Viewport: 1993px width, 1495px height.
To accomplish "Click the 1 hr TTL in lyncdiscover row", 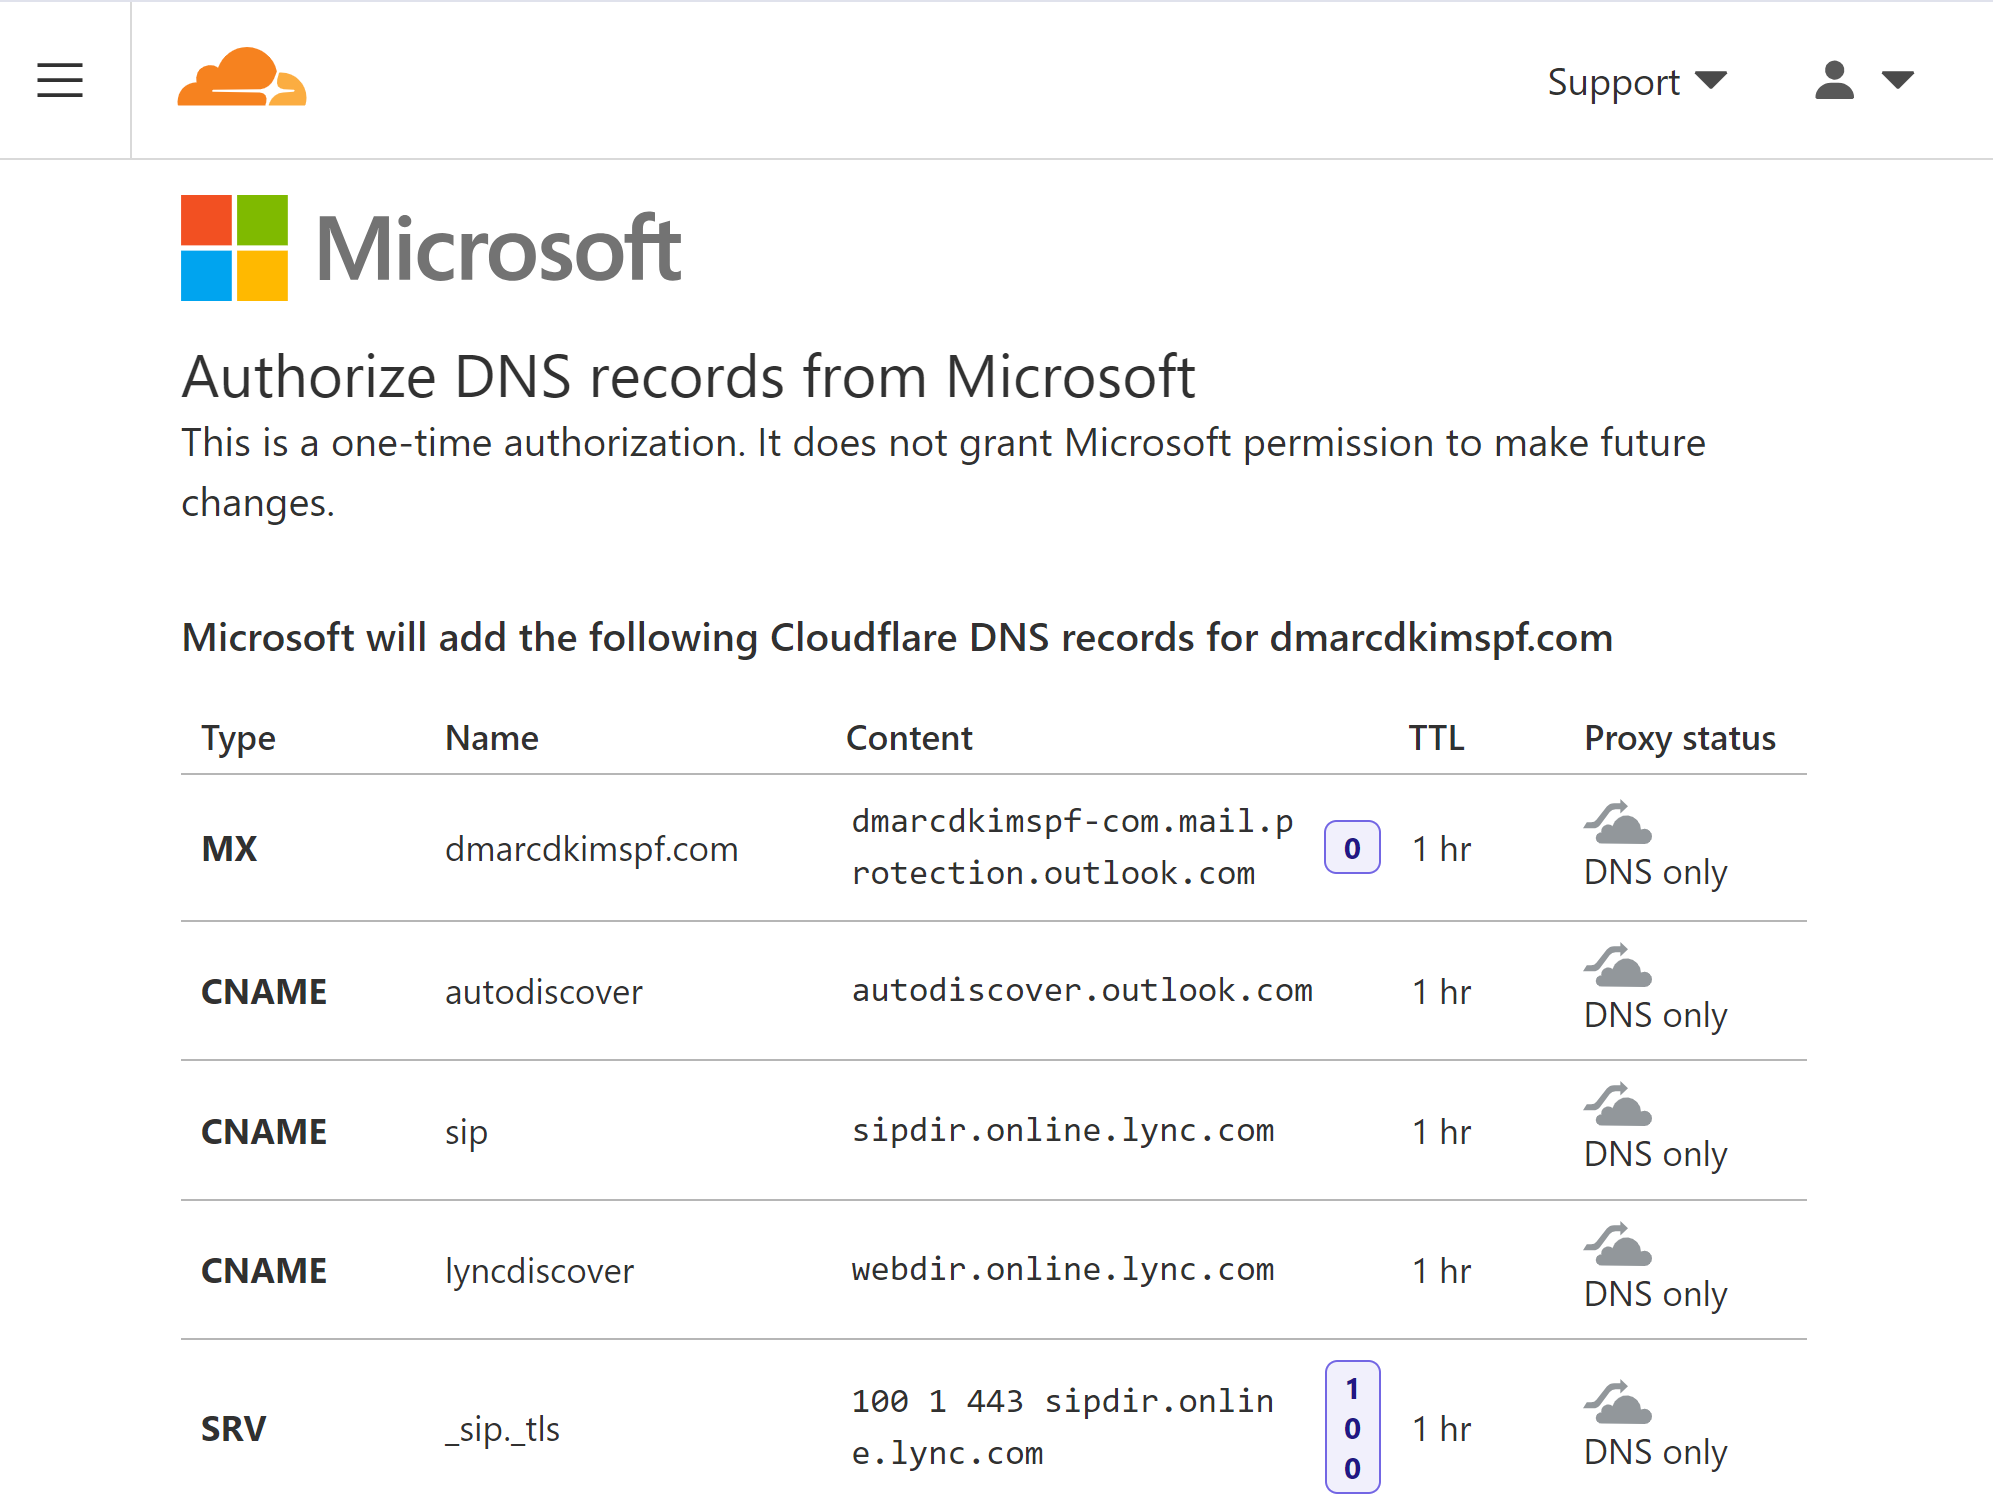I will 1441,1271.
